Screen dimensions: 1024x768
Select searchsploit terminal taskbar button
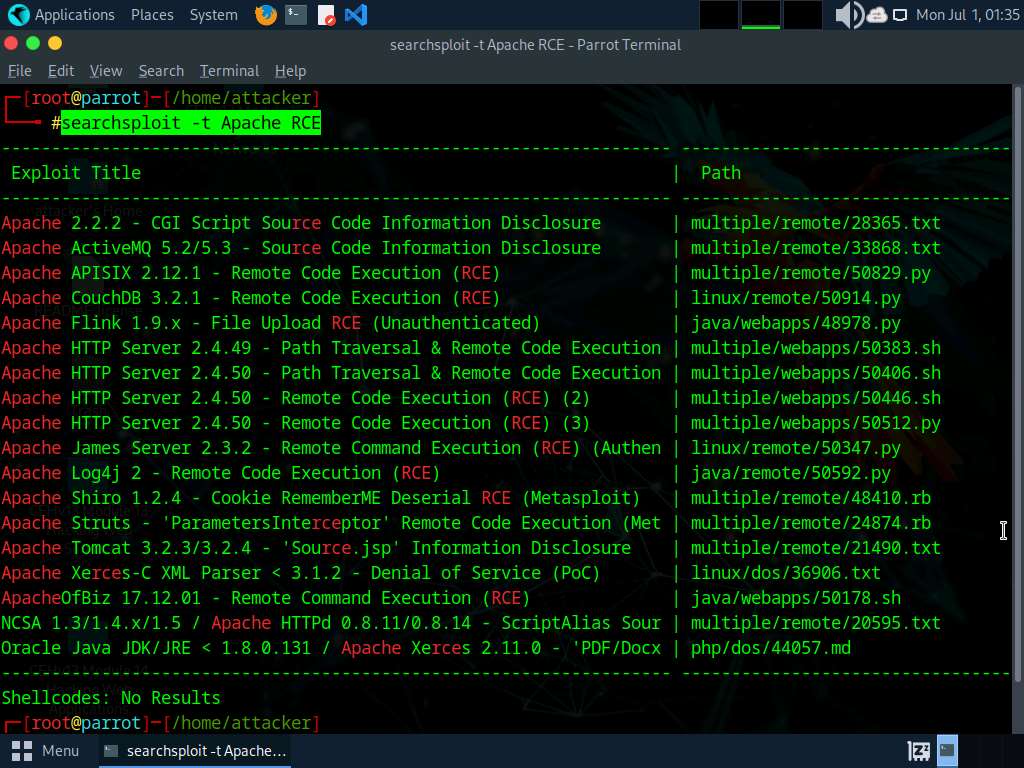coord(196,751)
